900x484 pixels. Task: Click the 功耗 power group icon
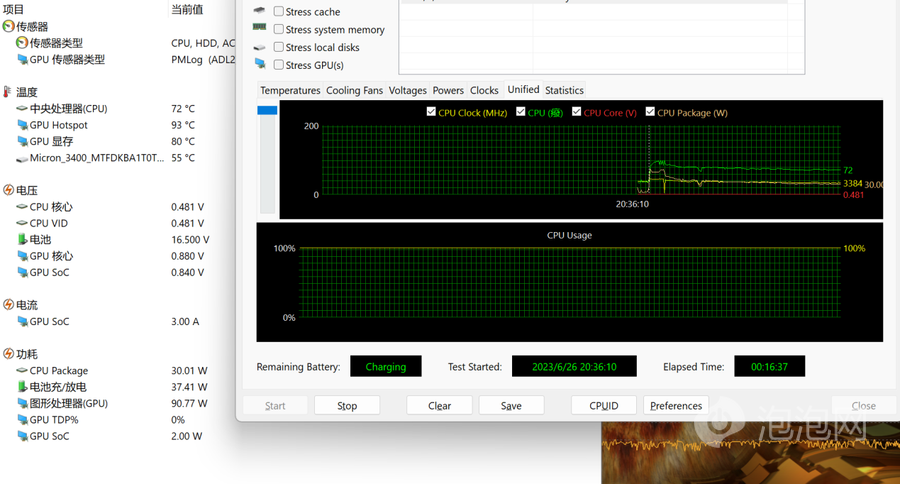coord(9,354)
